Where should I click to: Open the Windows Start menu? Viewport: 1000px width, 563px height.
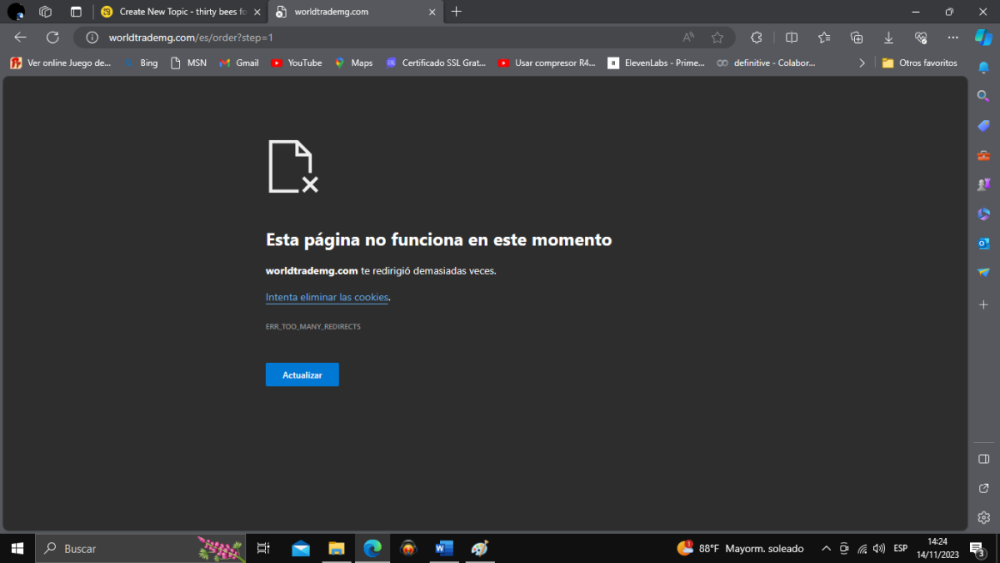(17, 548)
